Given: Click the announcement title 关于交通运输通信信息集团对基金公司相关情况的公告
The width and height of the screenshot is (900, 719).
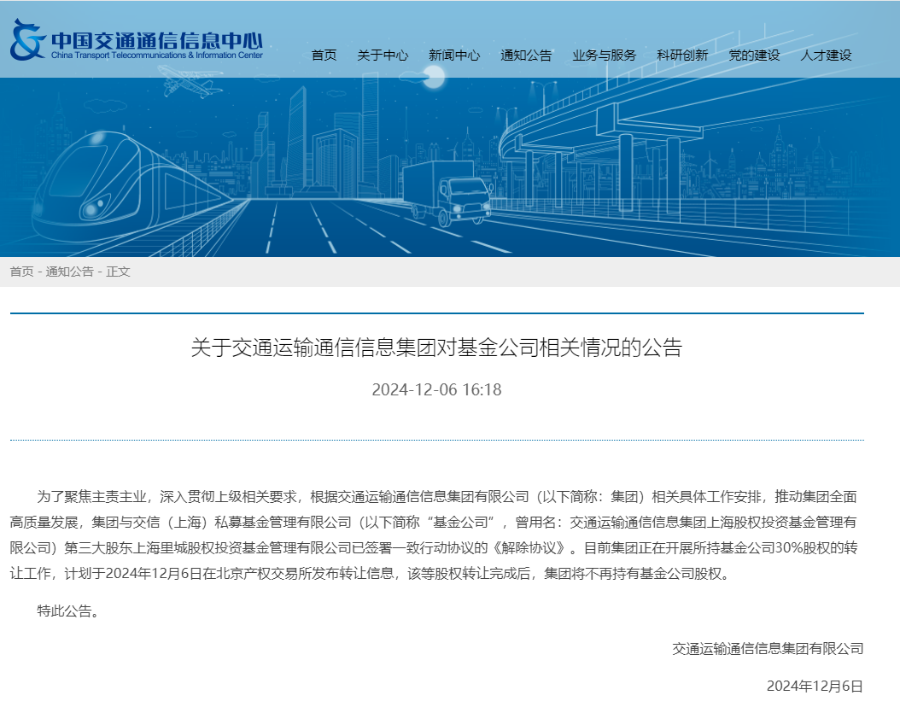Looking at the screenshot, I should (436, 348).
